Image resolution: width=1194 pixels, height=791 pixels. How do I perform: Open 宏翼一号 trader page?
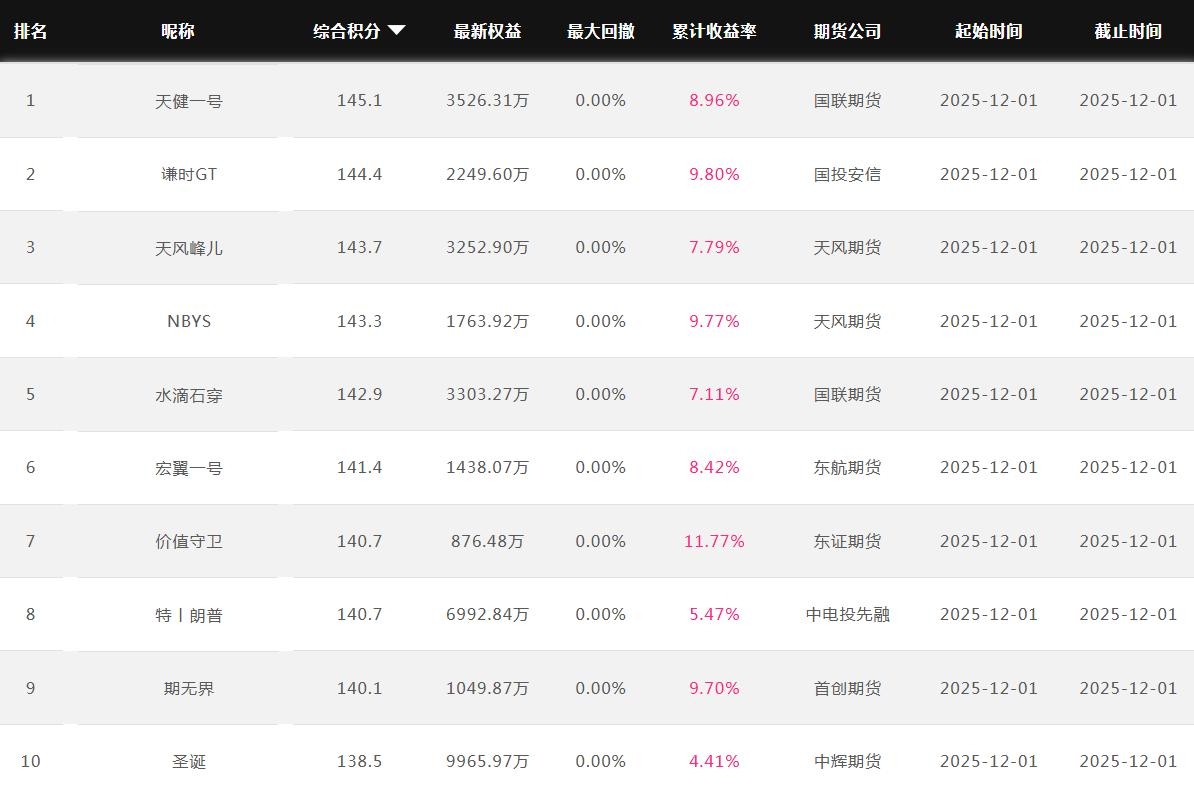click(188, 468)
